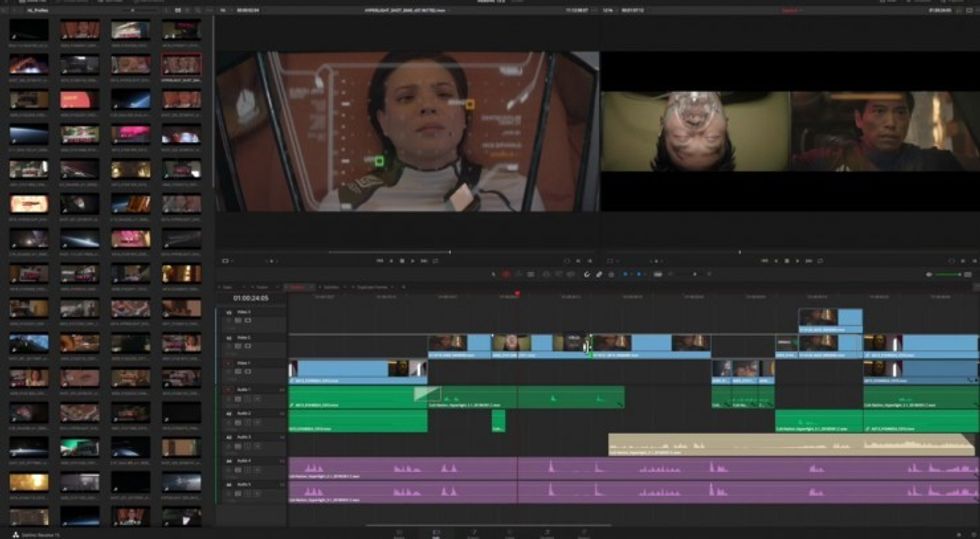Jump to first frame in source viewer
Viewport: 980px width, 539px height.
pos(379,261)
